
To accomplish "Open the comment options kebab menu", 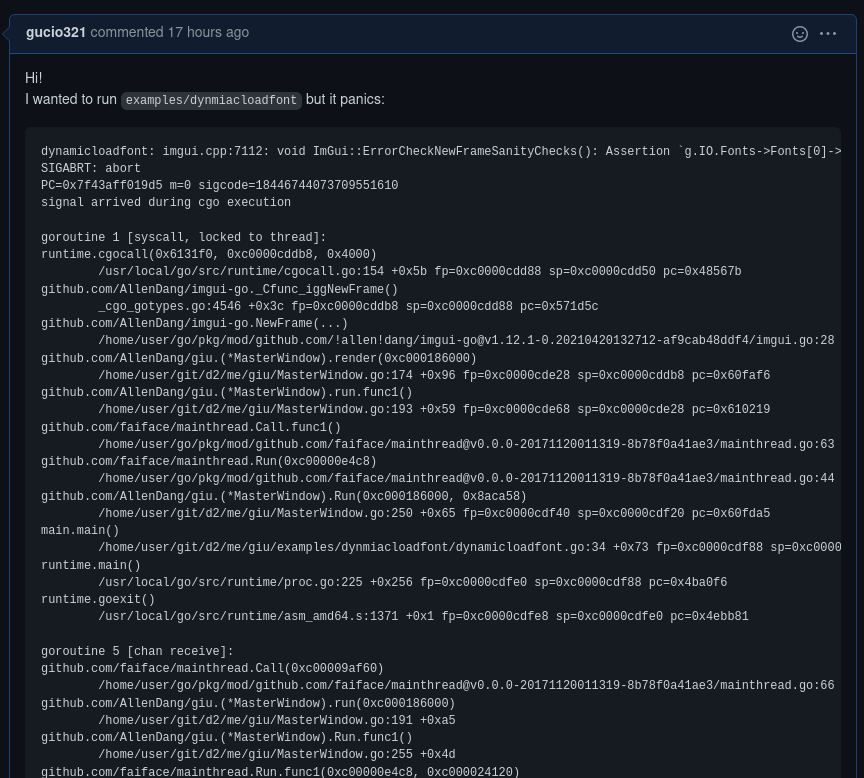I will tap(828, 33).
